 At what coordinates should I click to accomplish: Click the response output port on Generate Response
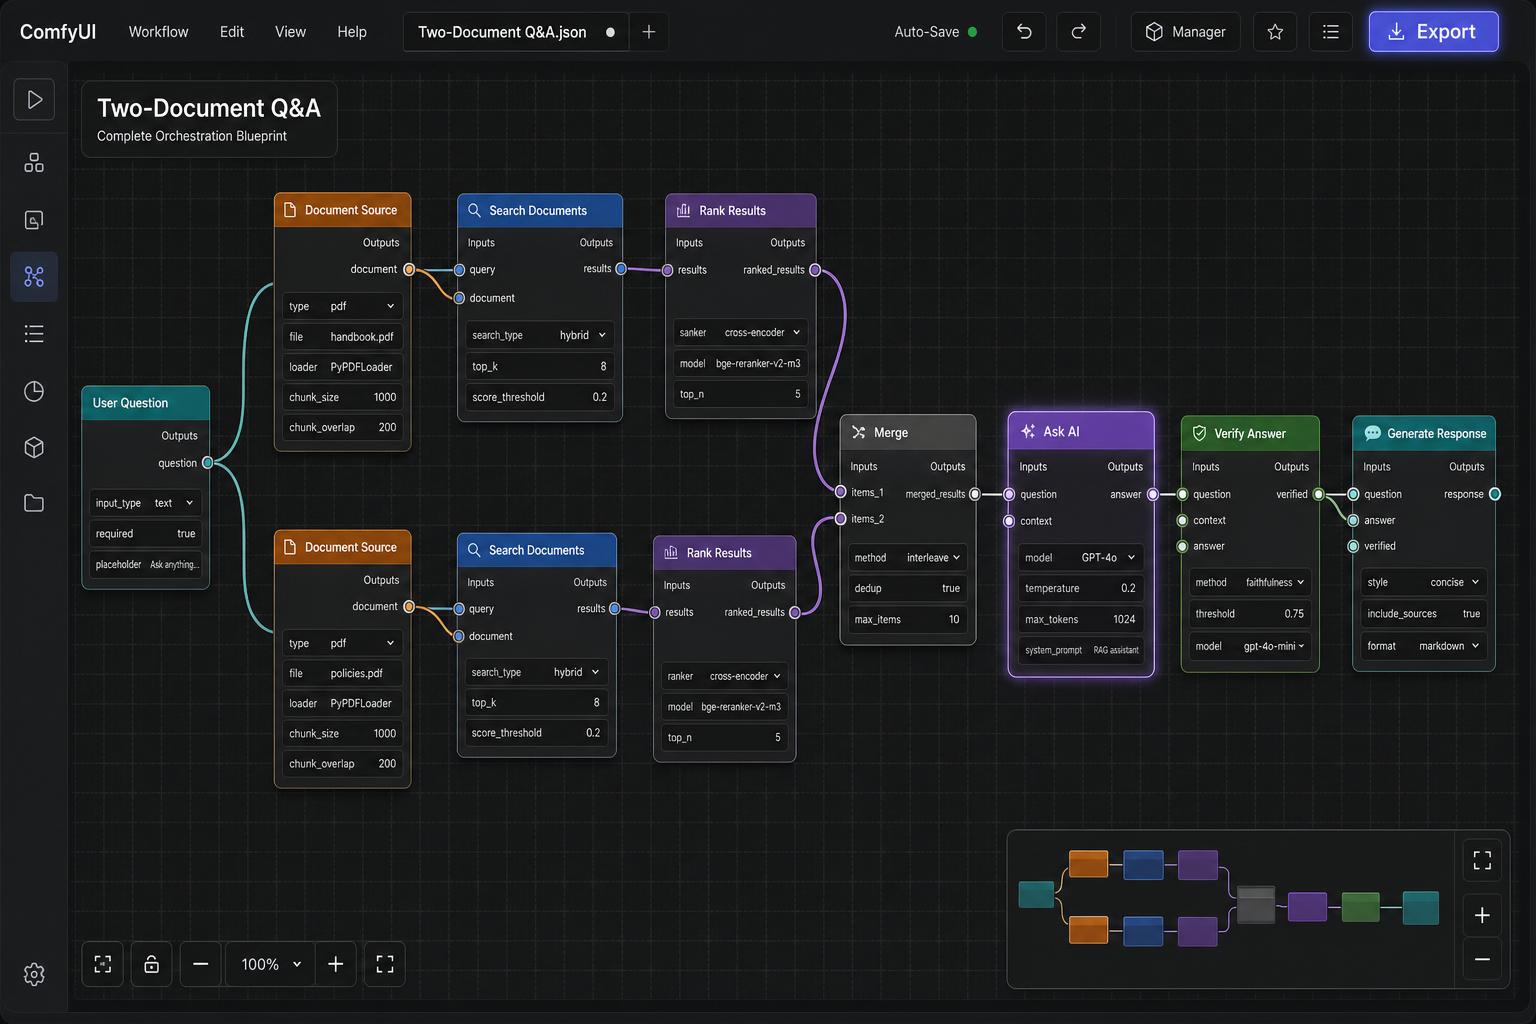[1495, 494]
